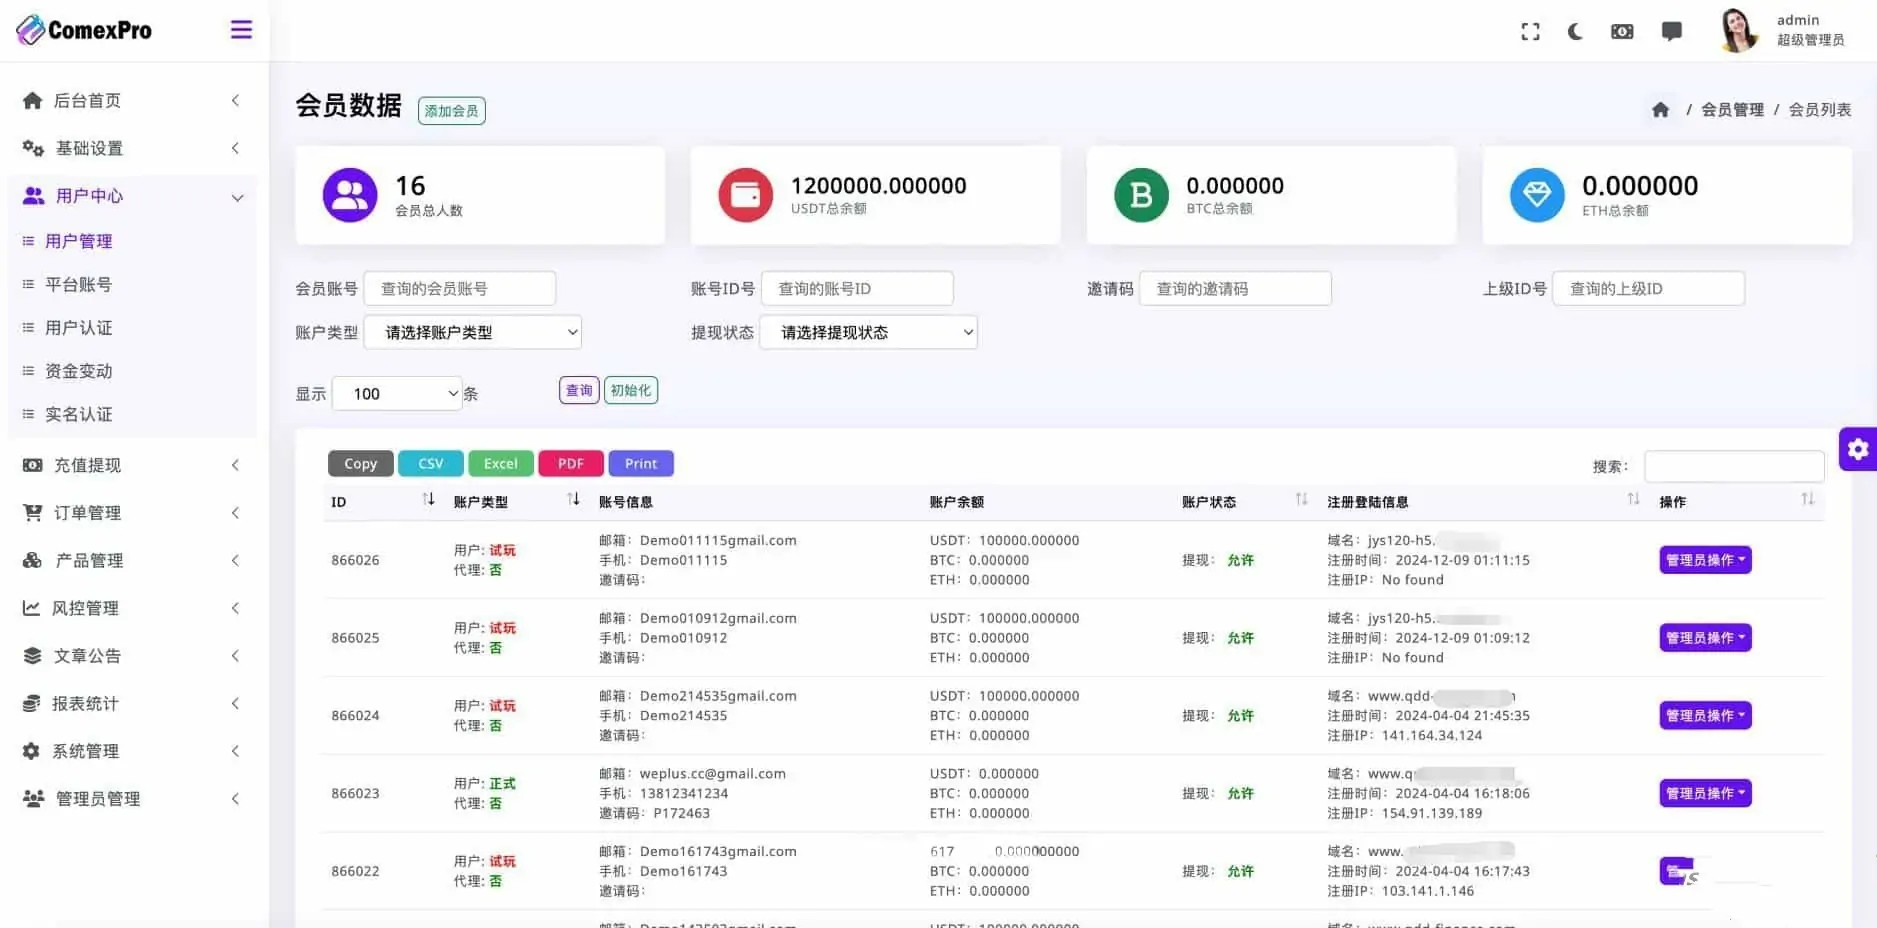Click 会员管理 breadcrumb link

point(1733,110)
